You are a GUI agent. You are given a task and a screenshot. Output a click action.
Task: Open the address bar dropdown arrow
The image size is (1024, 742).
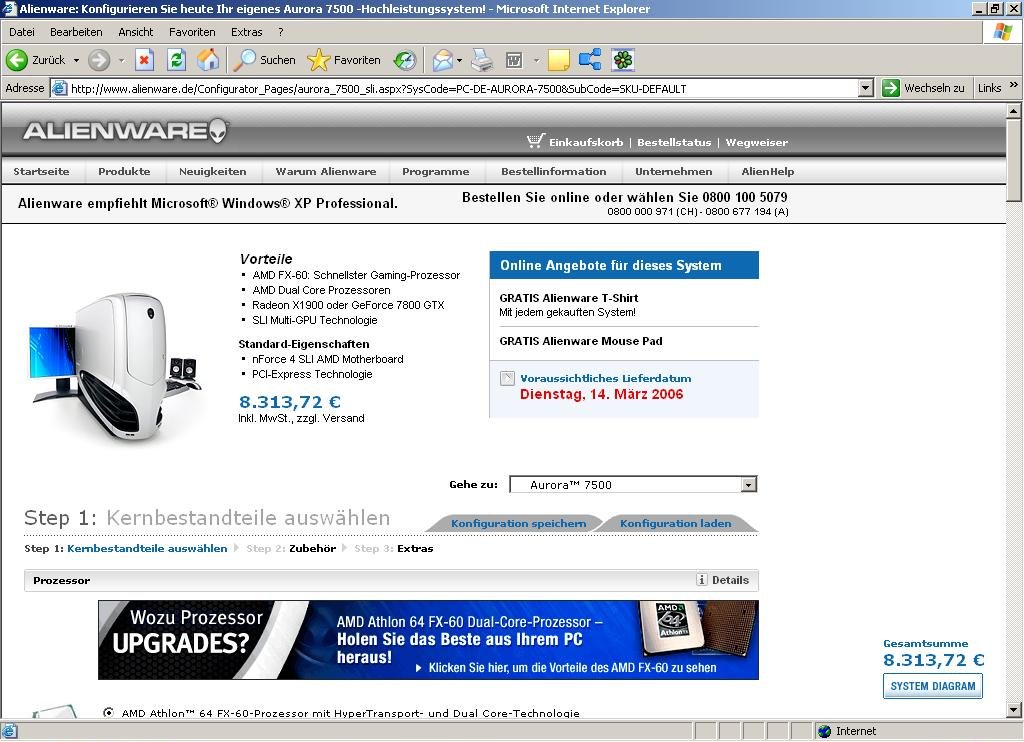coord(865,88)
